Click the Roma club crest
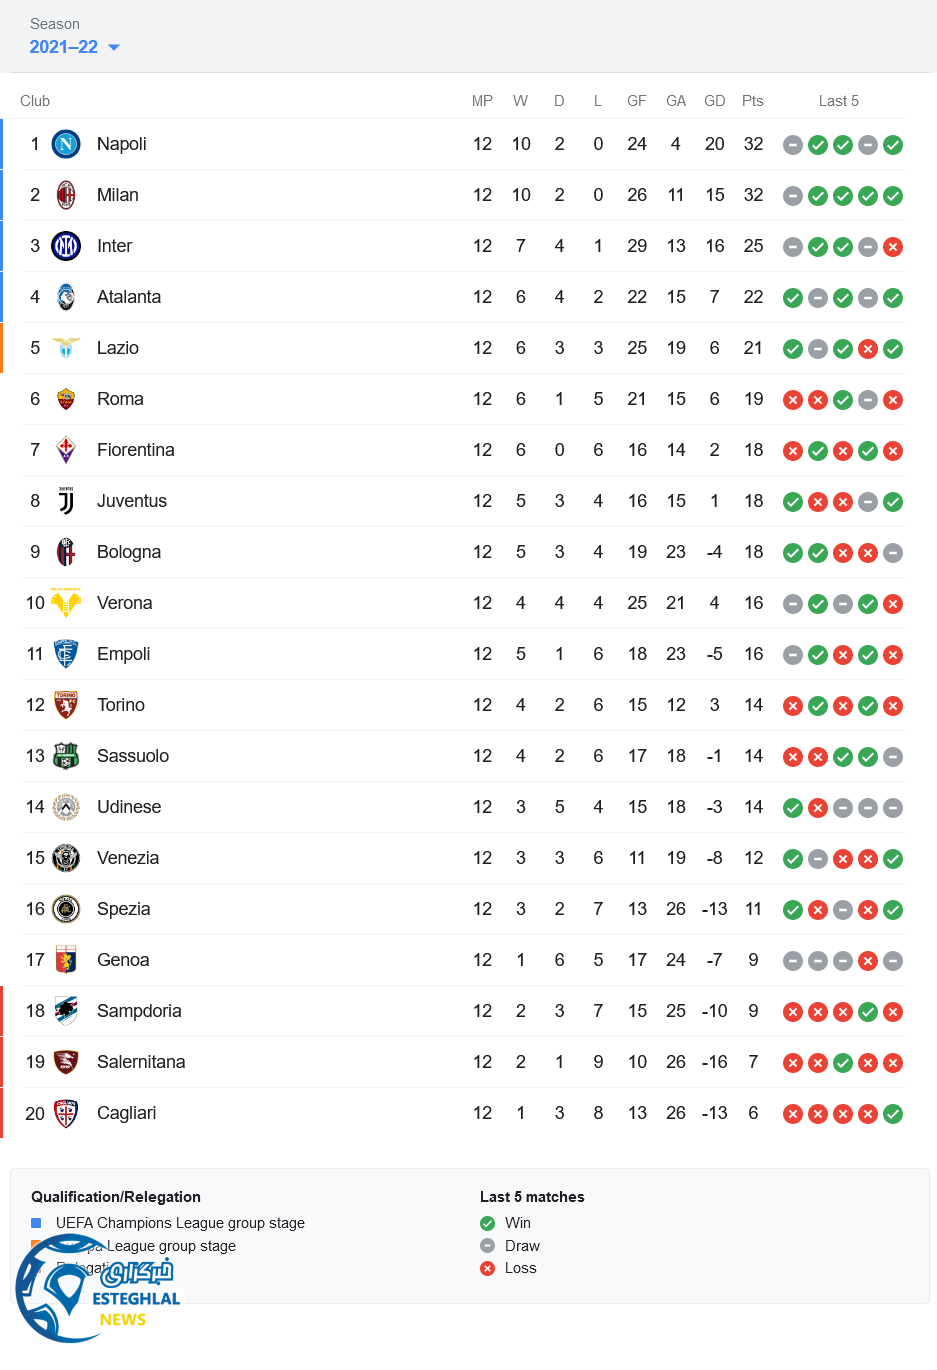The height and width of the screenshot is (1370, 937). click(x=66, y=399)
